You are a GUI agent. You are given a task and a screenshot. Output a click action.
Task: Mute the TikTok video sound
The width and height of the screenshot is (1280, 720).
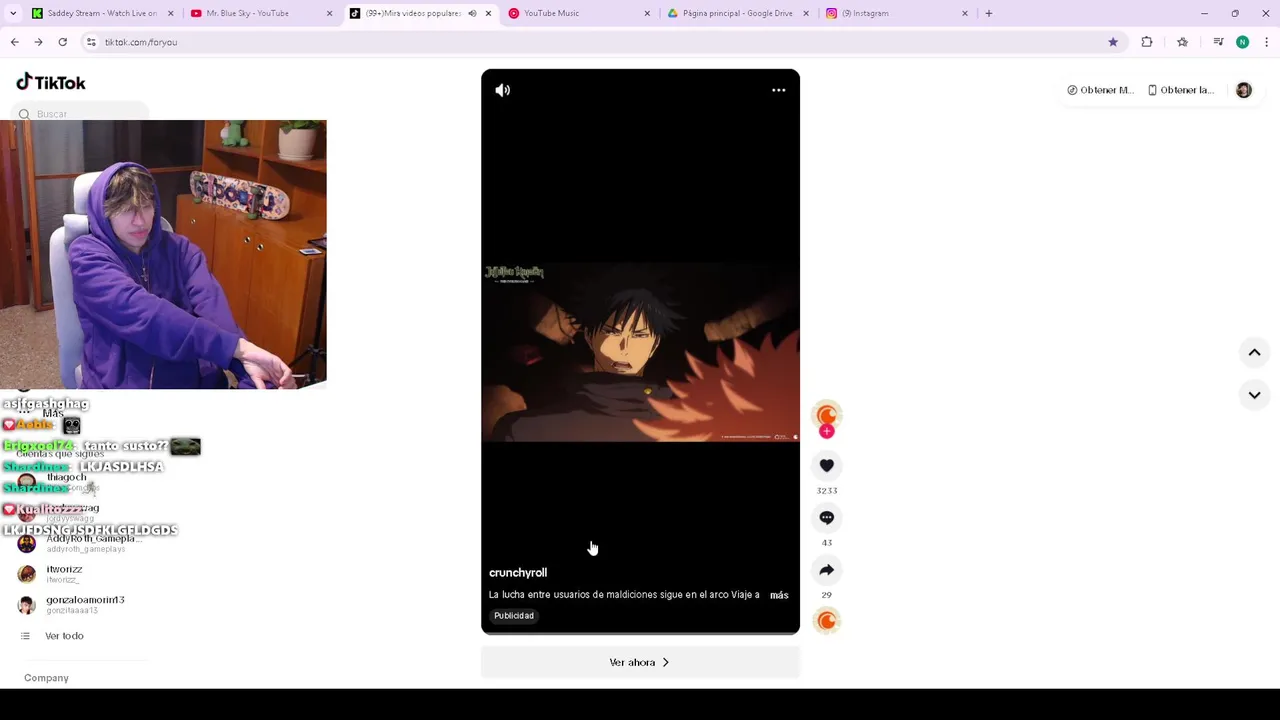[x=503, y=90]
